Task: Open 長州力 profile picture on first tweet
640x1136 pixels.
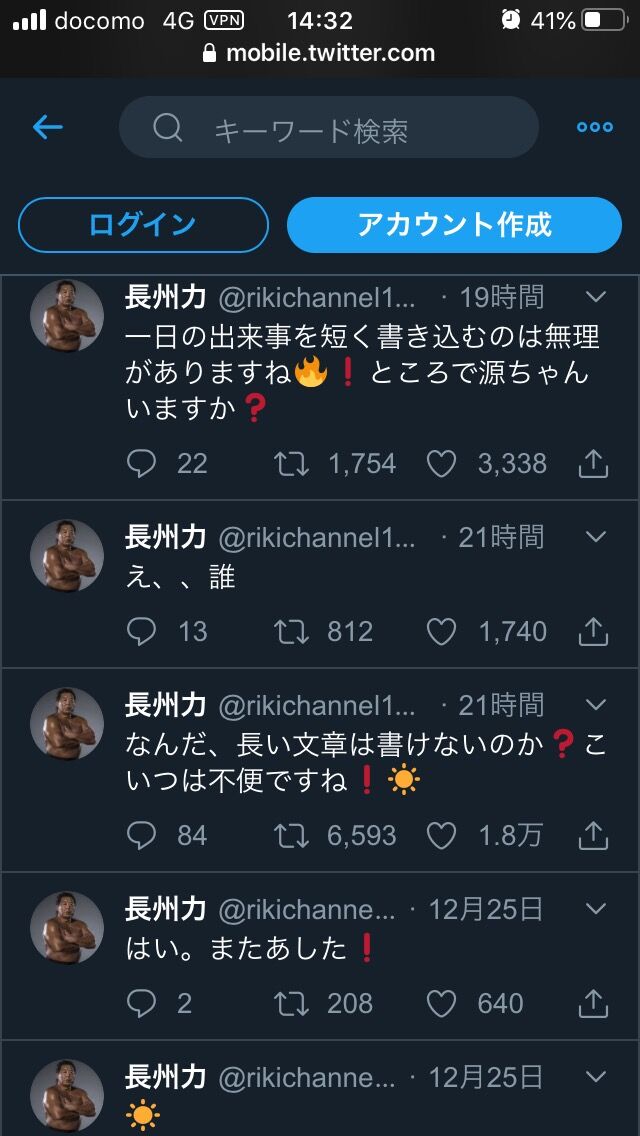Action: coord(67,316)
